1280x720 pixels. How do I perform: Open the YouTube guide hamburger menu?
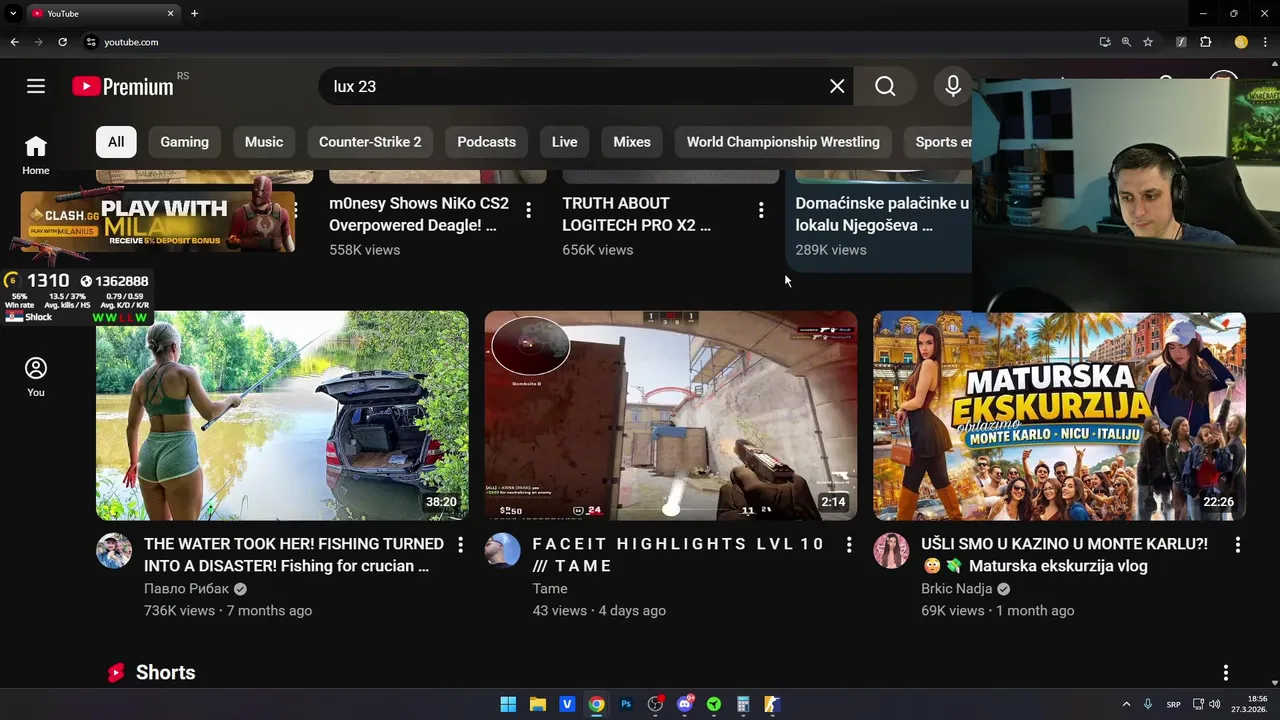tap(36, 86)
